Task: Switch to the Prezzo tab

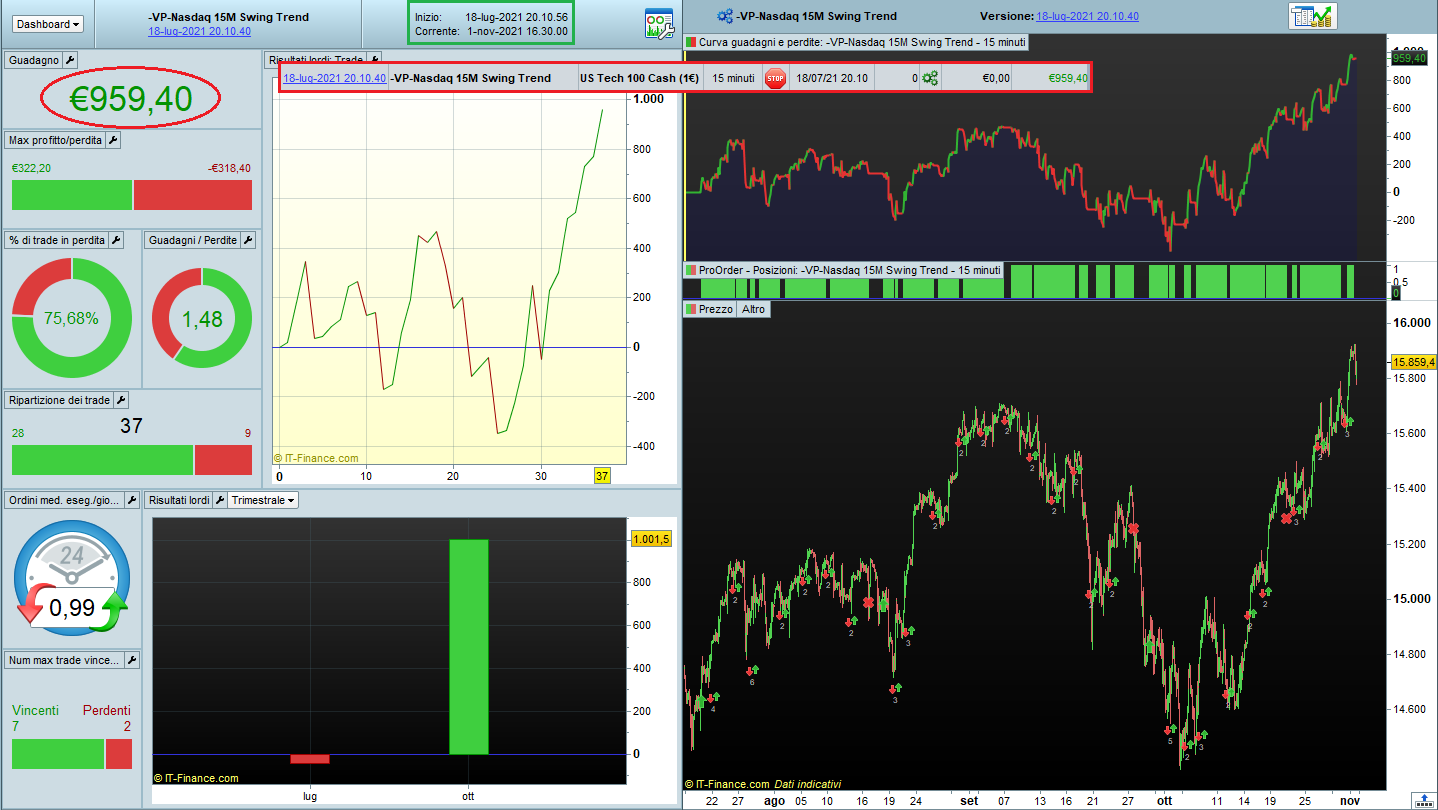Action: [716, 310]
